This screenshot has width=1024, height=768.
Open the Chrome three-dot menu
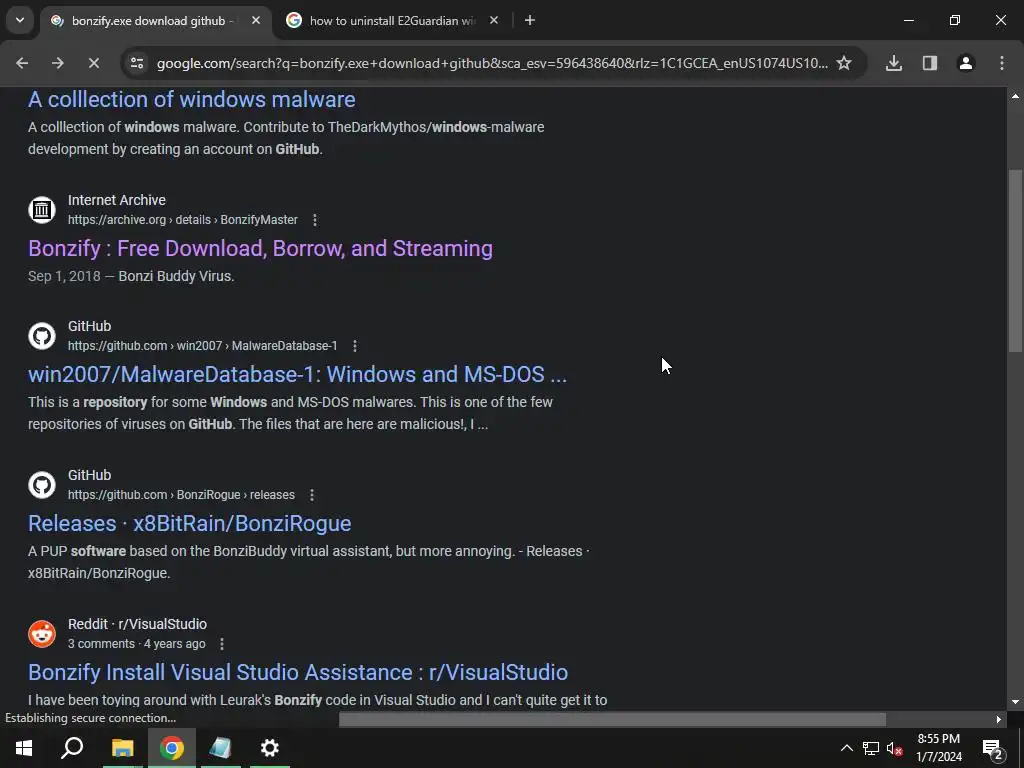1002,63
